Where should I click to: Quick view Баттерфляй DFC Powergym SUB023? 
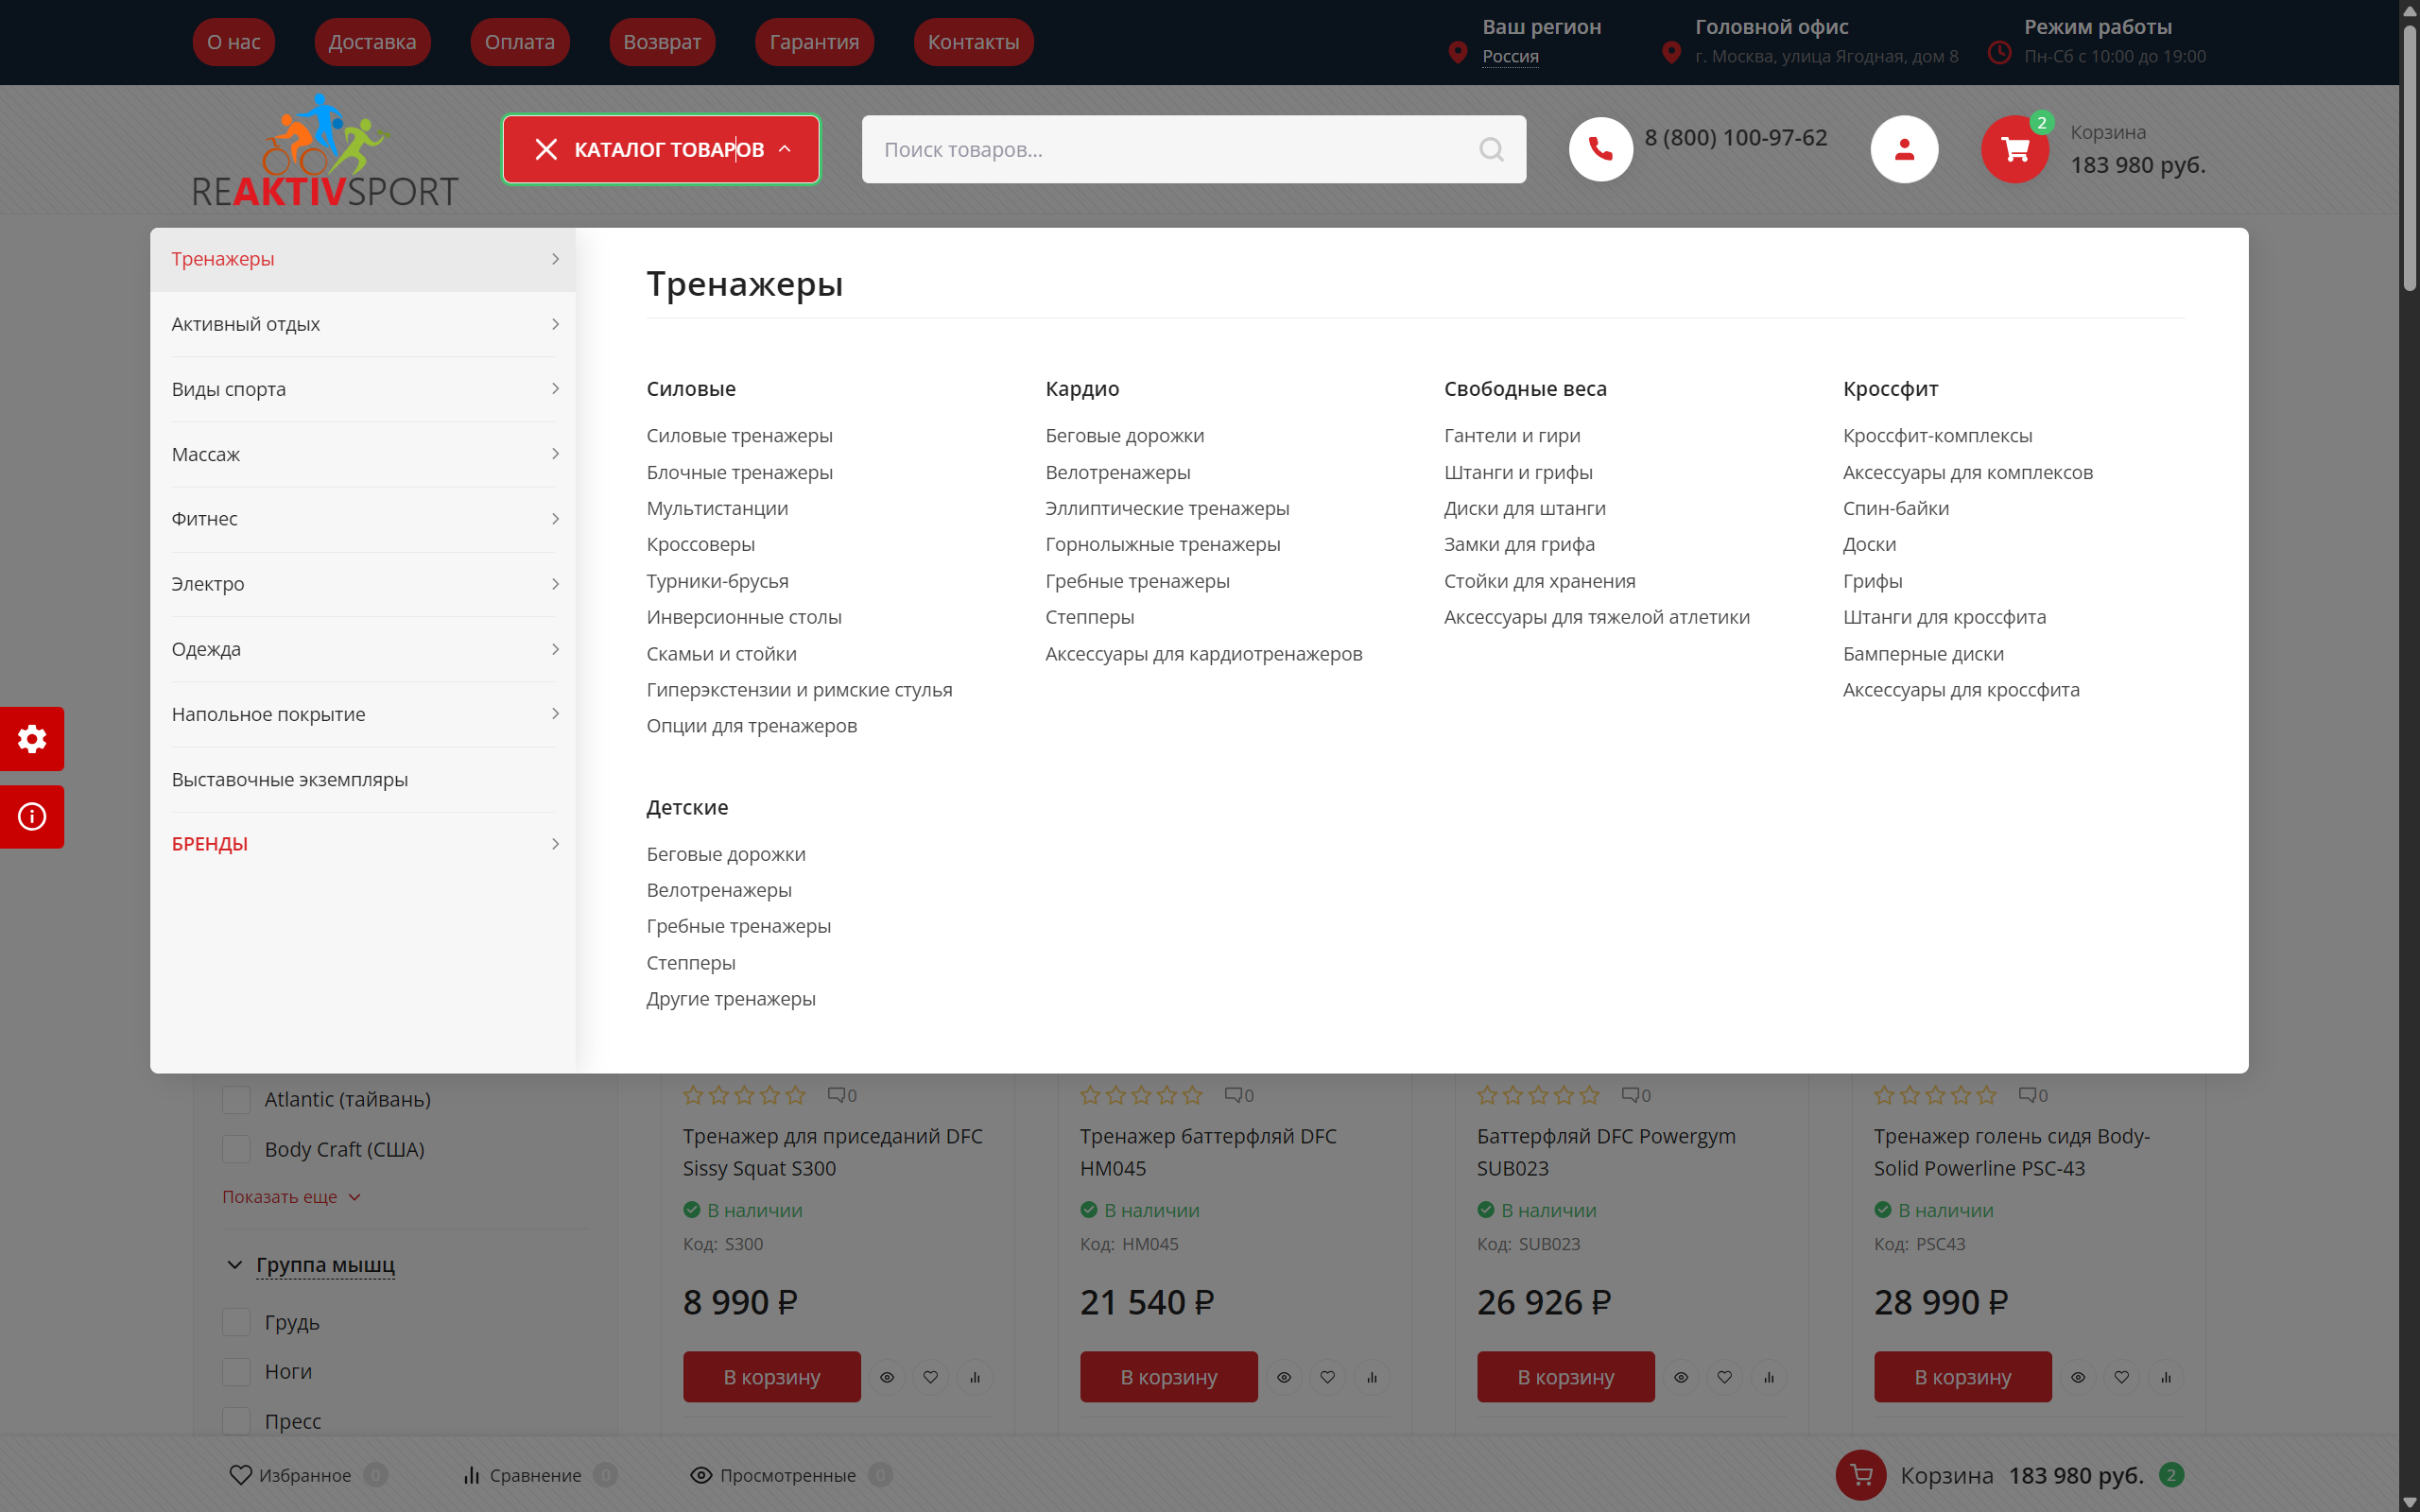(x=1681, y=1377)
